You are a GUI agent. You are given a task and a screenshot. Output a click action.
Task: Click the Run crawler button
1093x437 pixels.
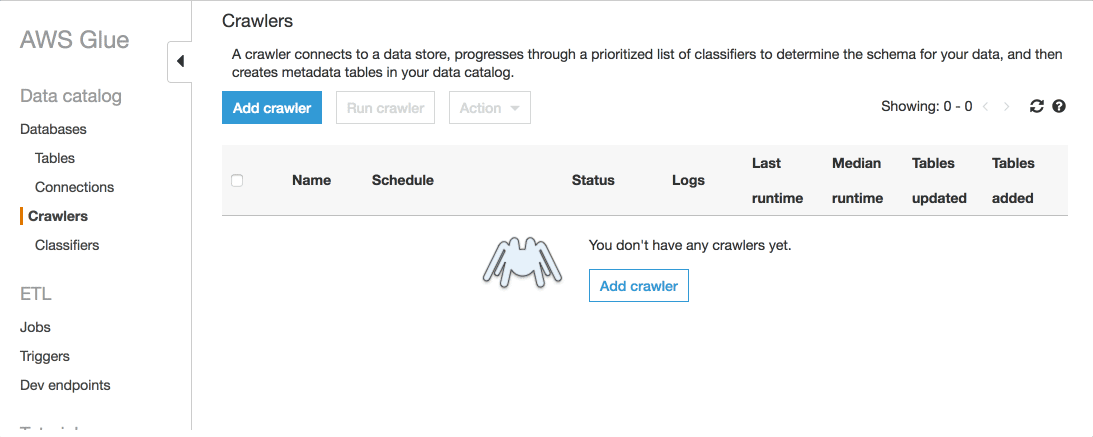(x=385, y=108)
